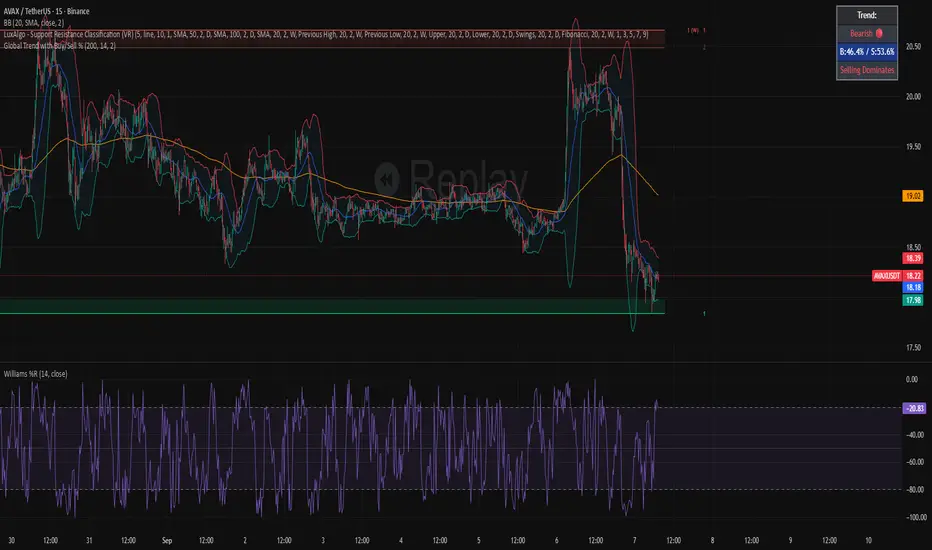Click the AVAX / TetherUS symbol title

coord(46,11)
